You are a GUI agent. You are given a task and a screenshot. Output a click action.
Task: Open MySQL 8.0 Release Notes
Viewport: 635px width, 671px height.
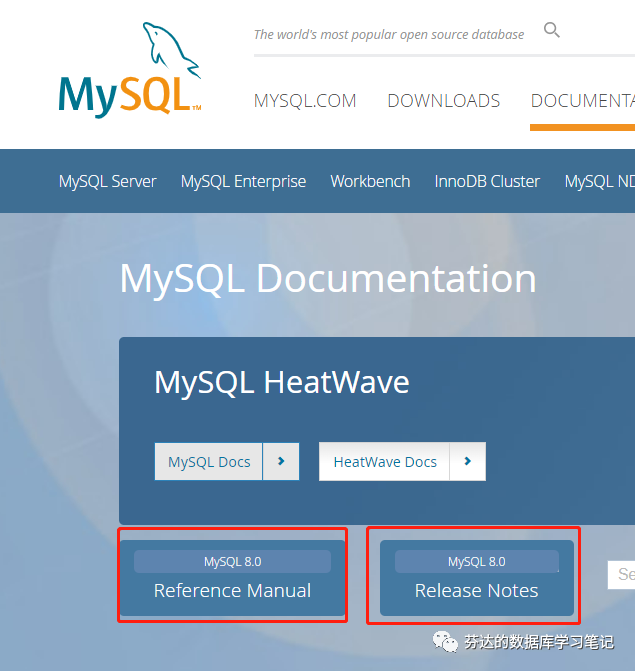[x=477, y=578]
